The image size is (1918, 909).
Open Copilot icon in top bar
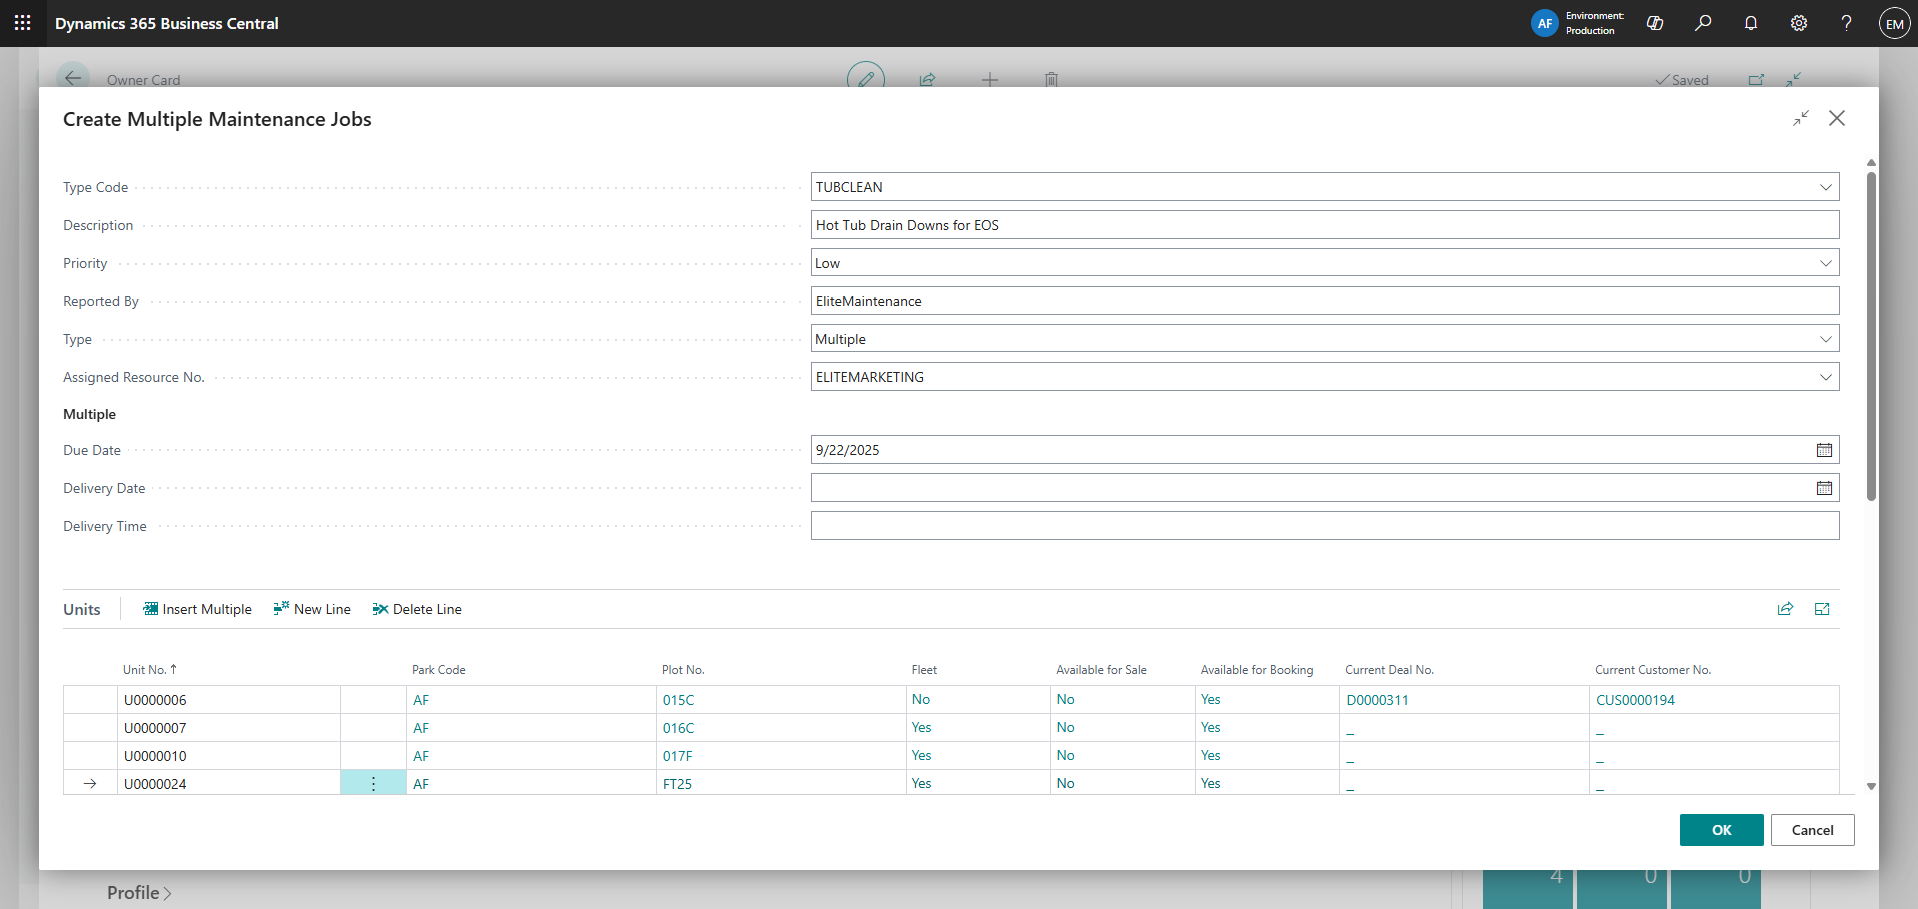click(1655, 23)
